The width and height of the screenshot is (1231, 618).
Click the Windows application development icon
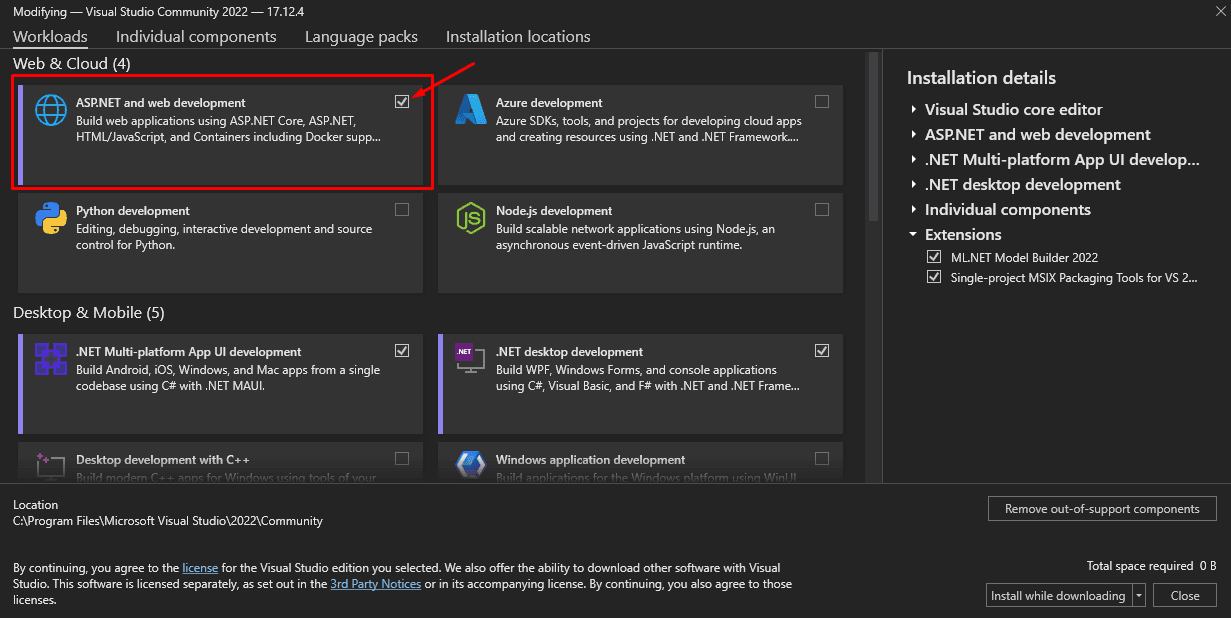pyautogui.click(x=470, y=466)
